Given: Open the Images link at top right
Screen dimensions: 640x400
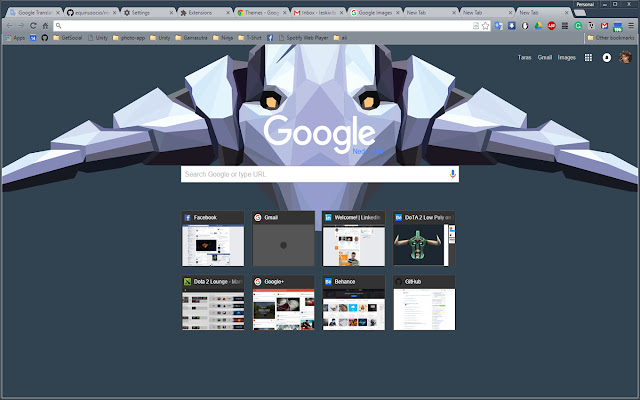Looking at the screenshot, I should [x=567, y=58].
